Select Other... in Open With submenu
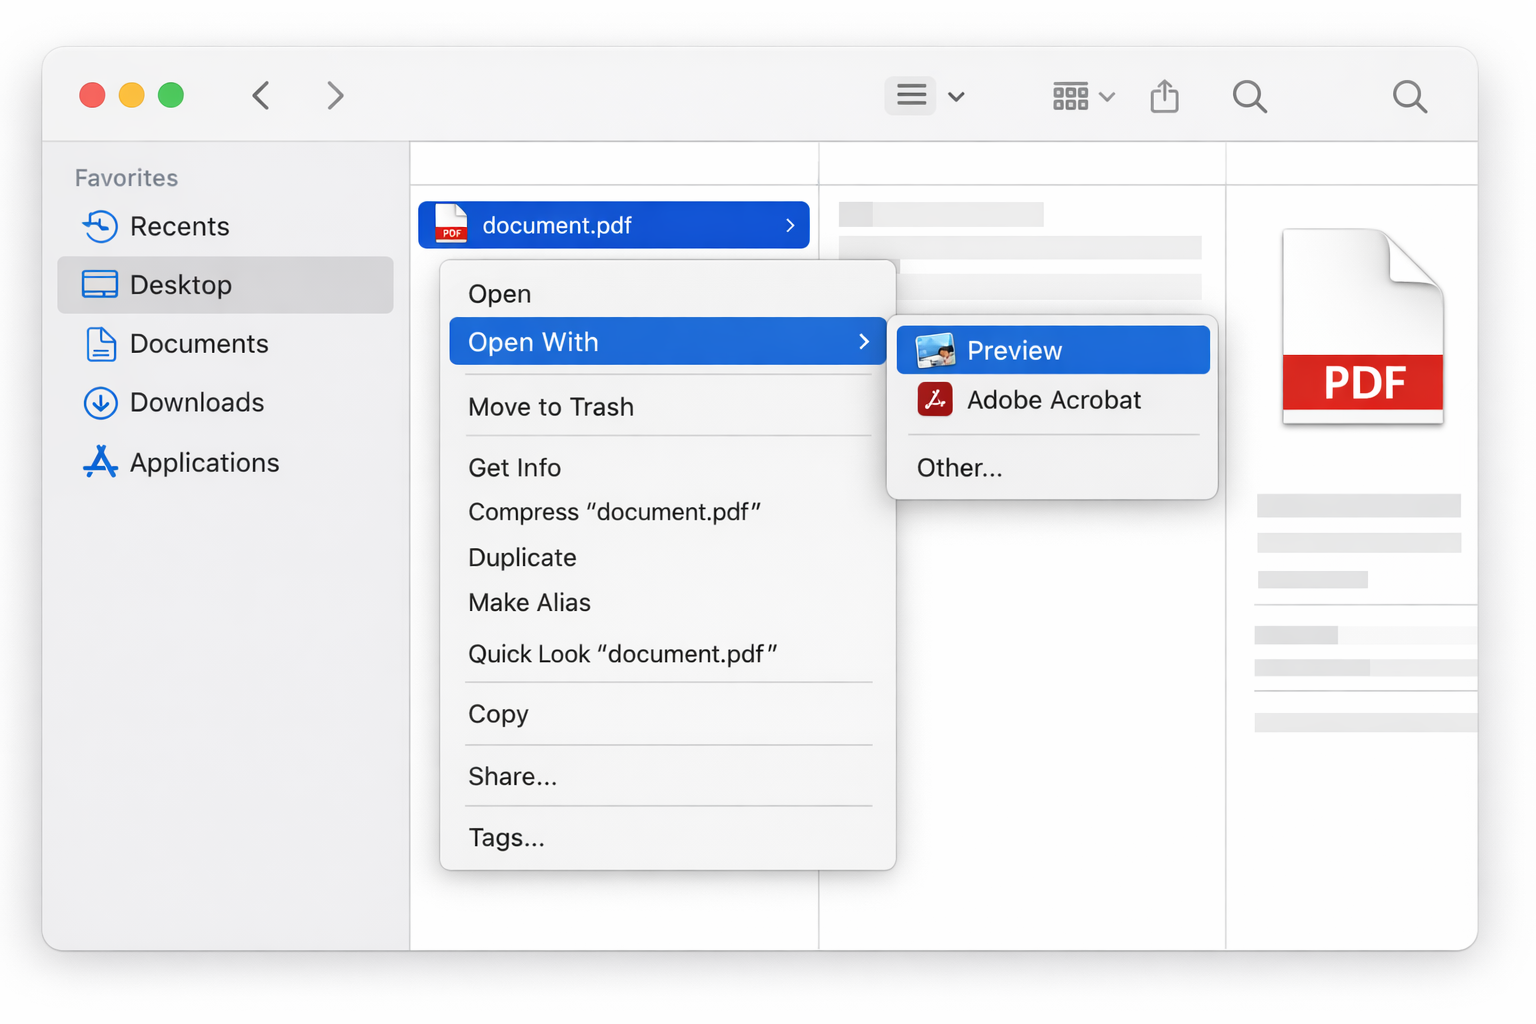The height and width of the screenshot is (1024, 1536). 1053,468
